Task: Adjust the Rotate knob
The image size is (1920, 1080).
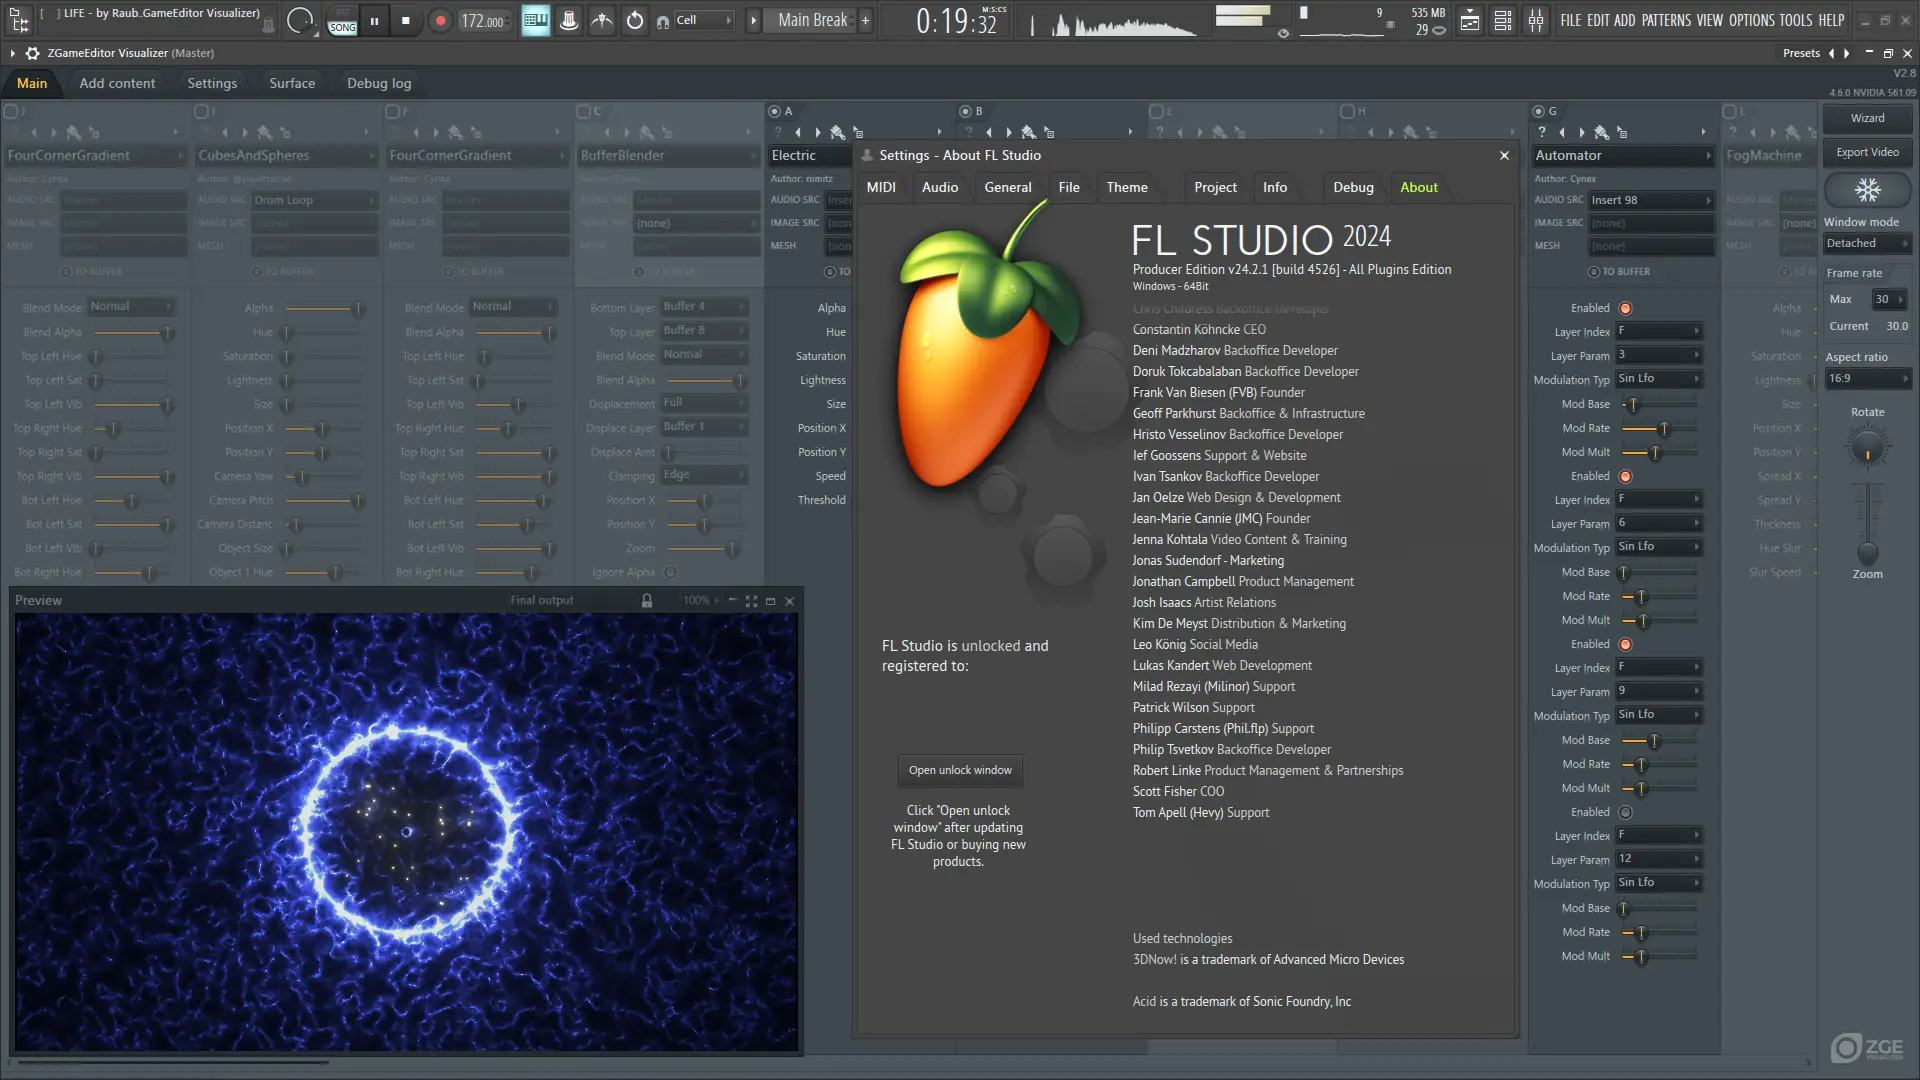Action: coord(1866,448)
